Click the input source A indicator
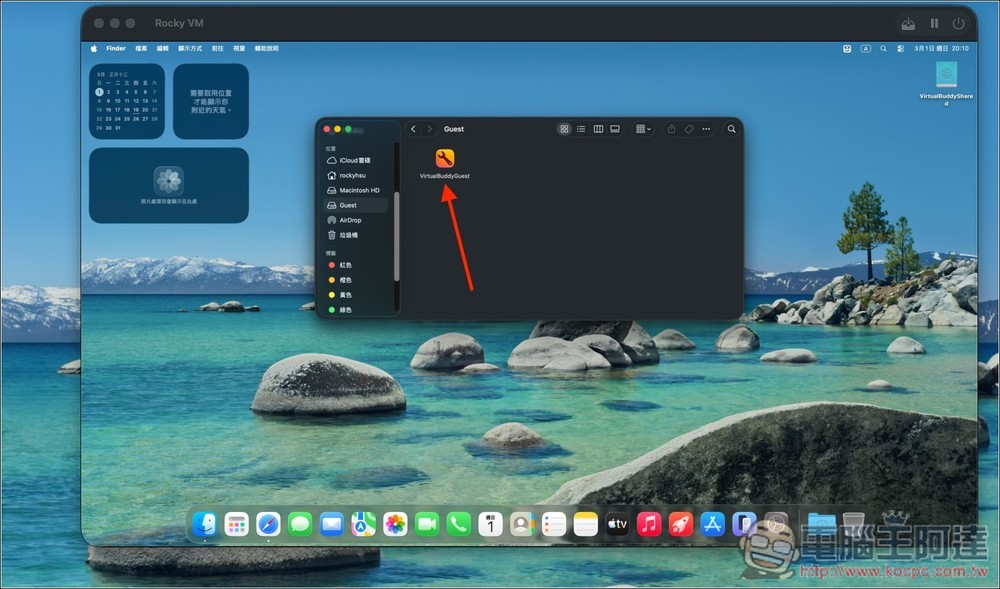Viewport: 1000px width, 589px height. (865, 48)
